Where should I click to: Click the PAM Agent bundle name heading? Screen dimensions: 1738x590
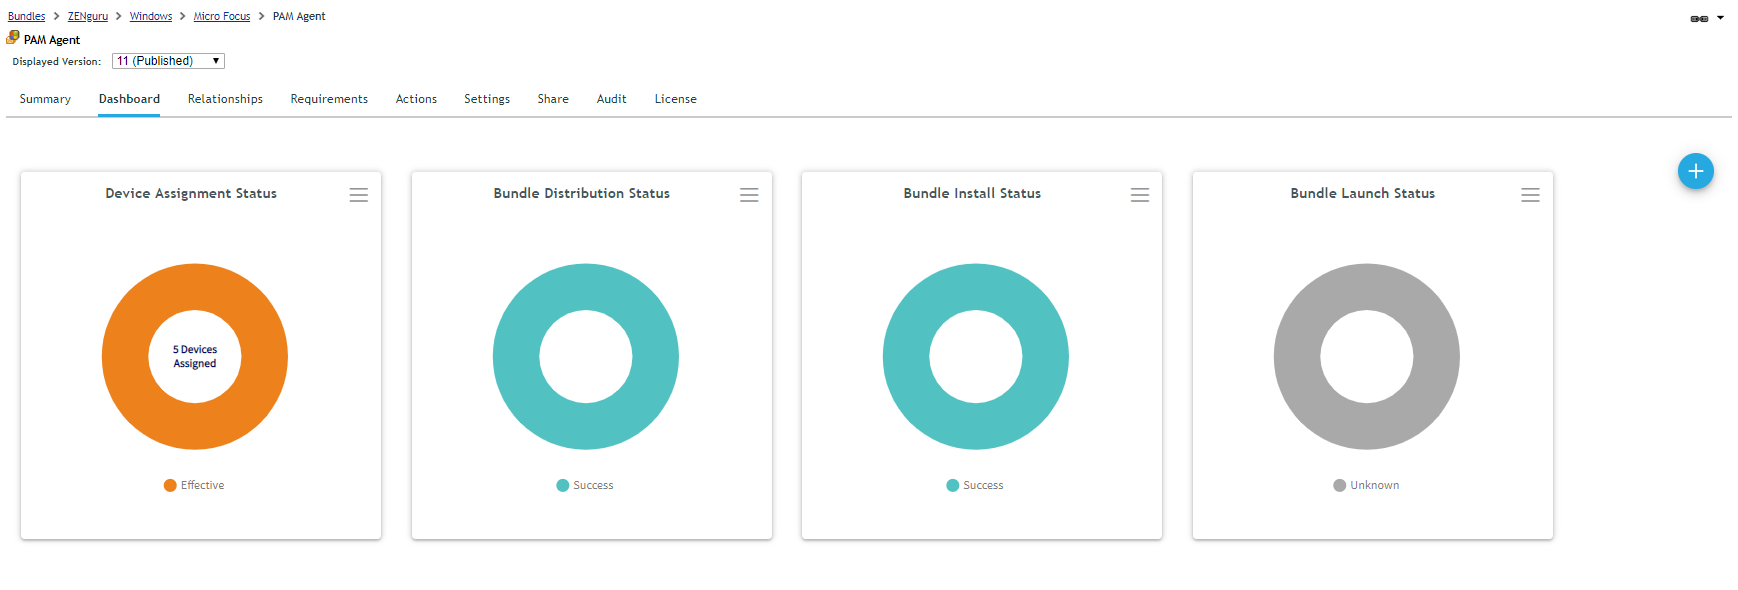pos(52,40)
